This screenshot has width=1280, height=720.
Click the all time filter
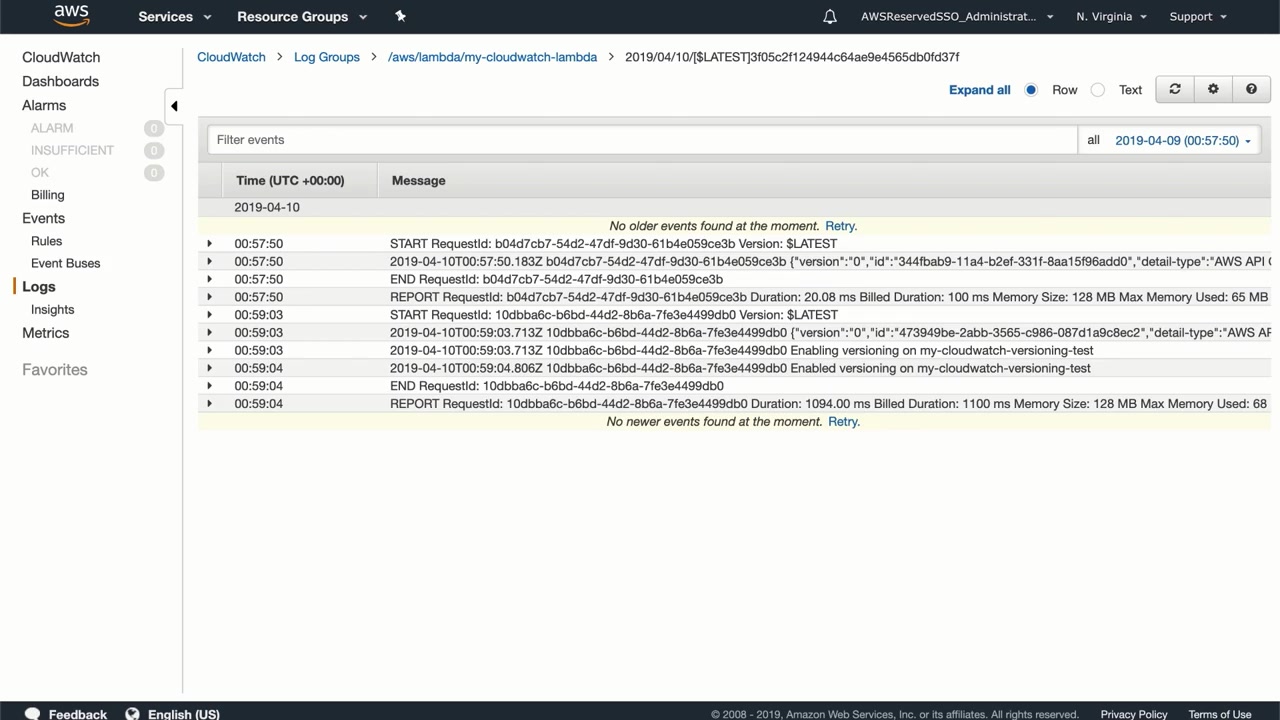click(x=1093, y=140)
